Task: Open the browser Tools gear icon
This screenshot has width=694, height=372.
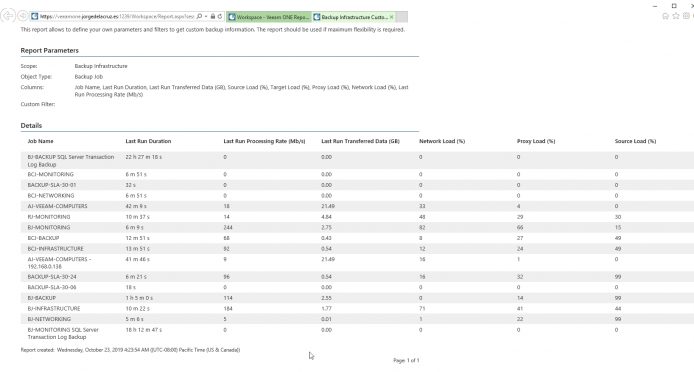Action: 686,16
